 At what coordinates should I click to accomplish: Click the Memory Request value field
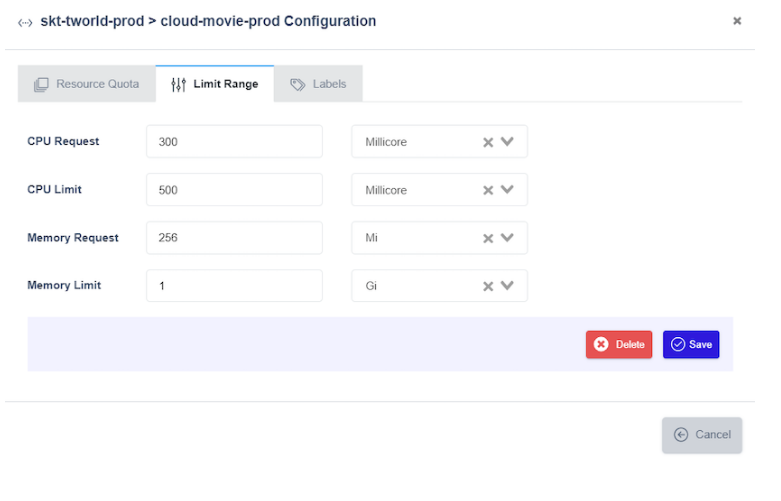[x=234, y=238]
